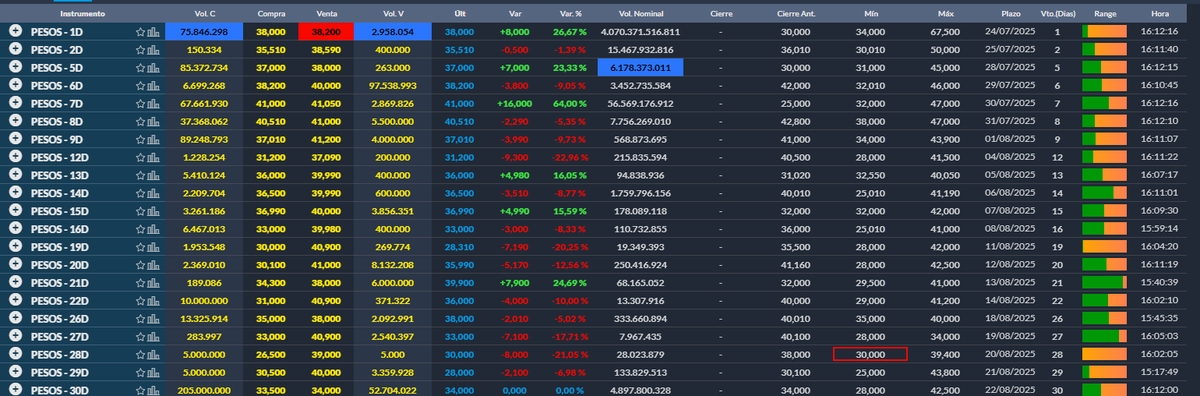Toggle favorite star for PESOS - 9D
This screenshot has height=396, width=1200.
coord(141,139)
